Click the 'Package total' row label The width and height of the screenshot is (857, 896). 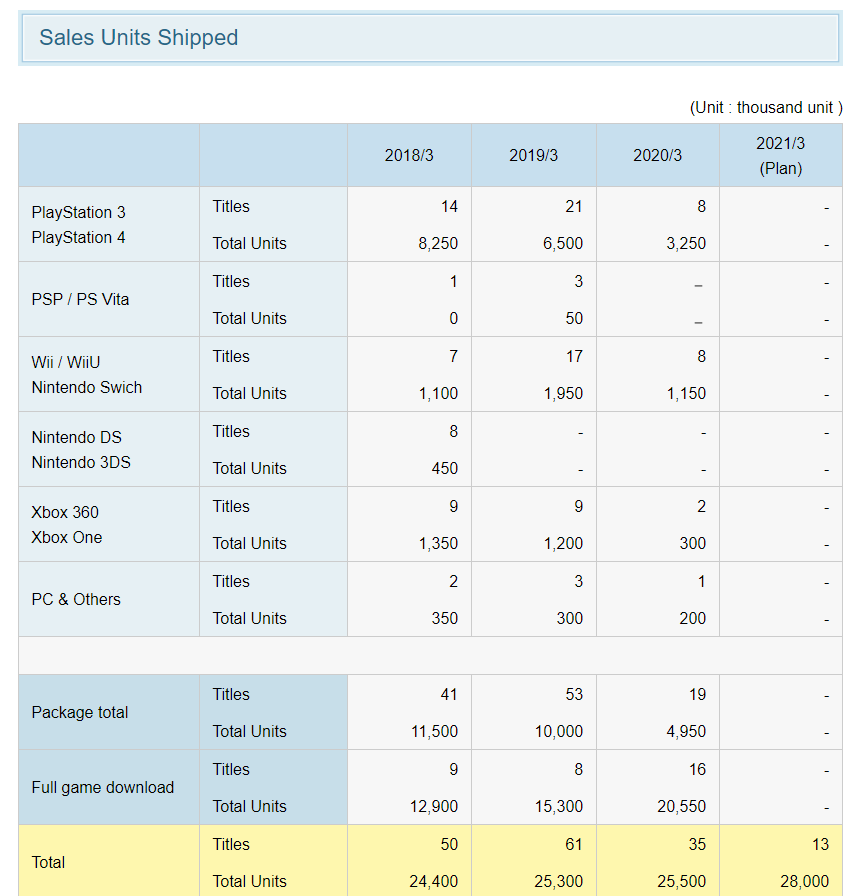coord(79,713)
